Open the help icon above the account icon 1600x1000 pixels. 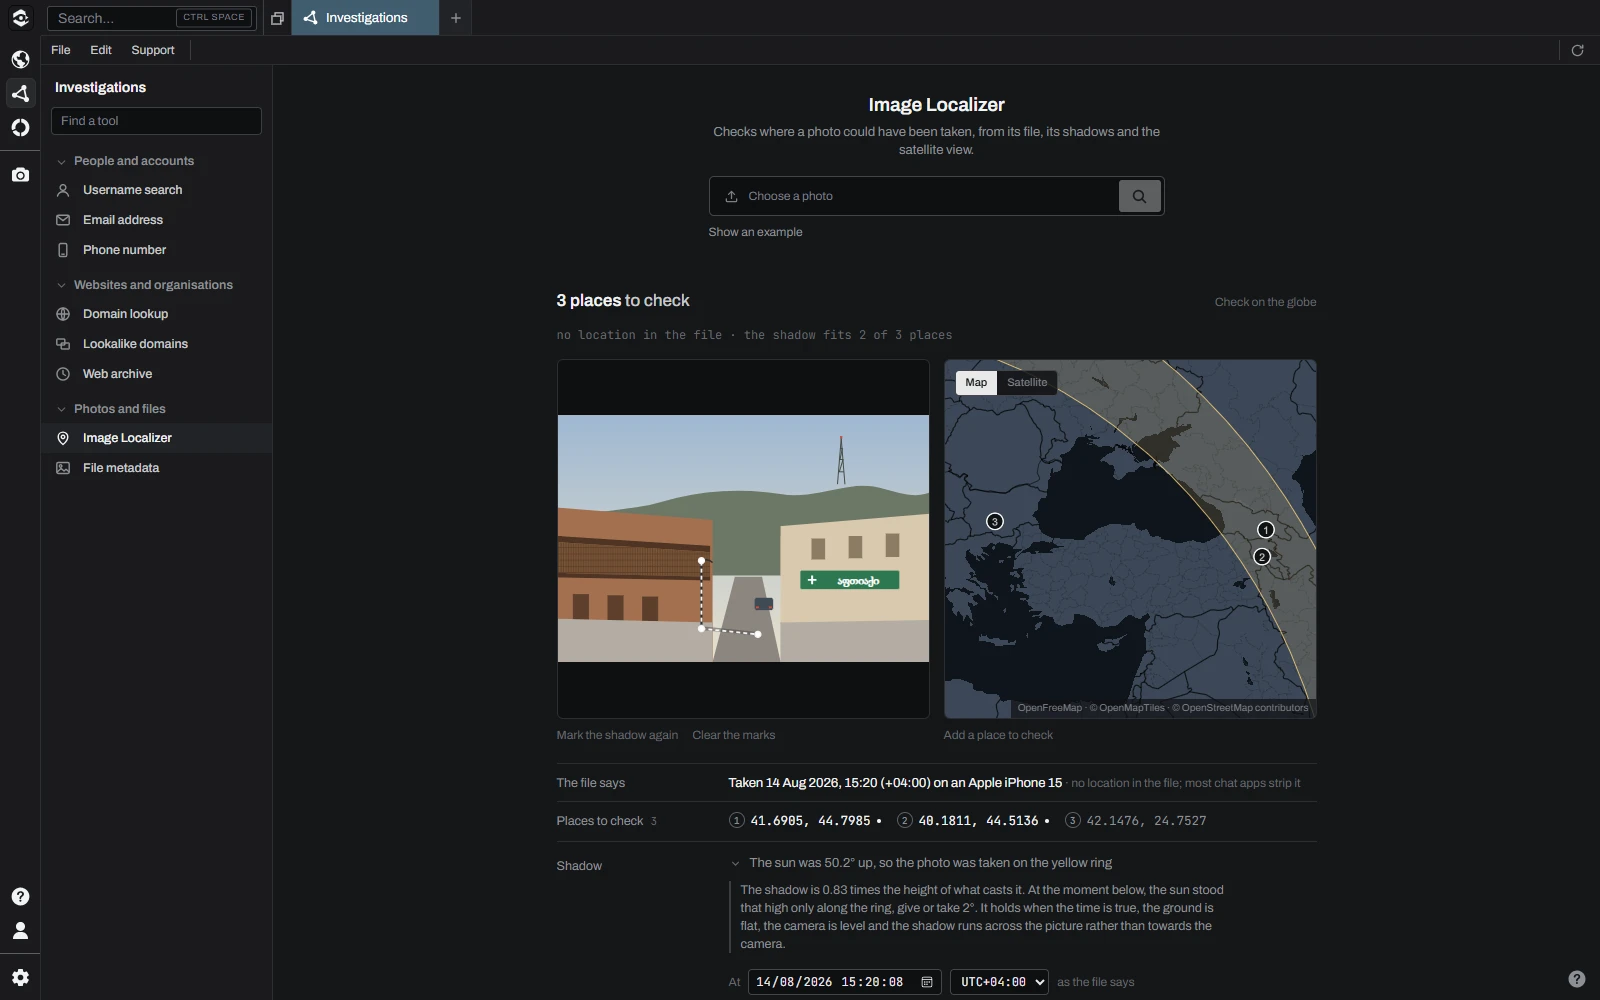pyautogui.click(x=20, y=896)
